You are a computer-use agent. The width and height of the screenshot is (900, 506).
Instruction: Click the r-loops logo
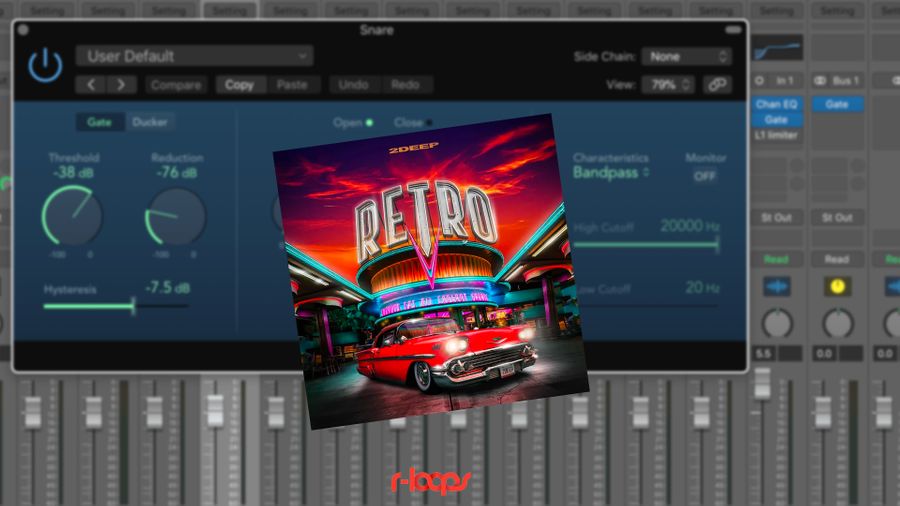point(431,482)
